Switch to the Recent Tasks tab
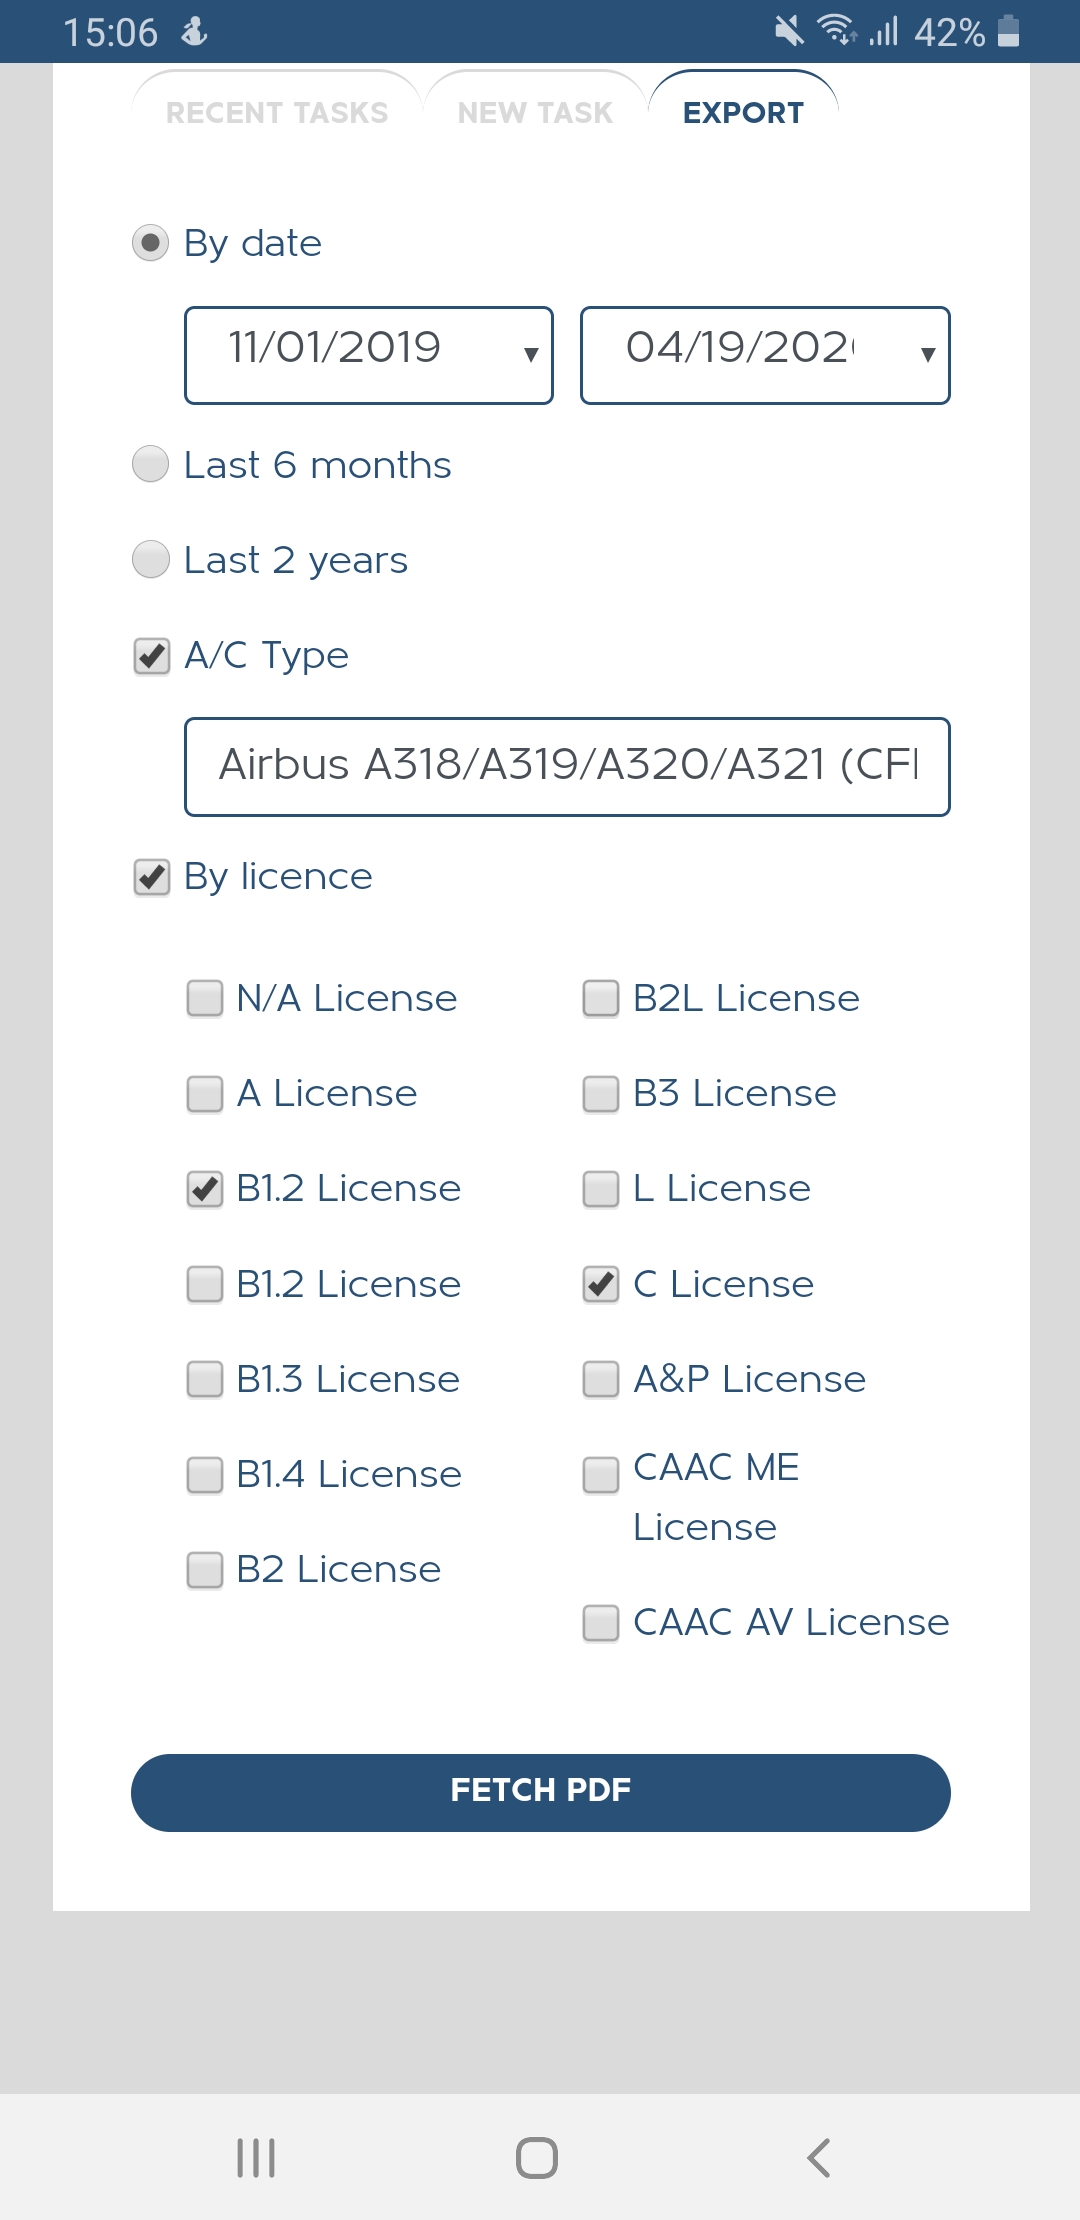Screen dimensions: 1080x2220 pos(277,112)
